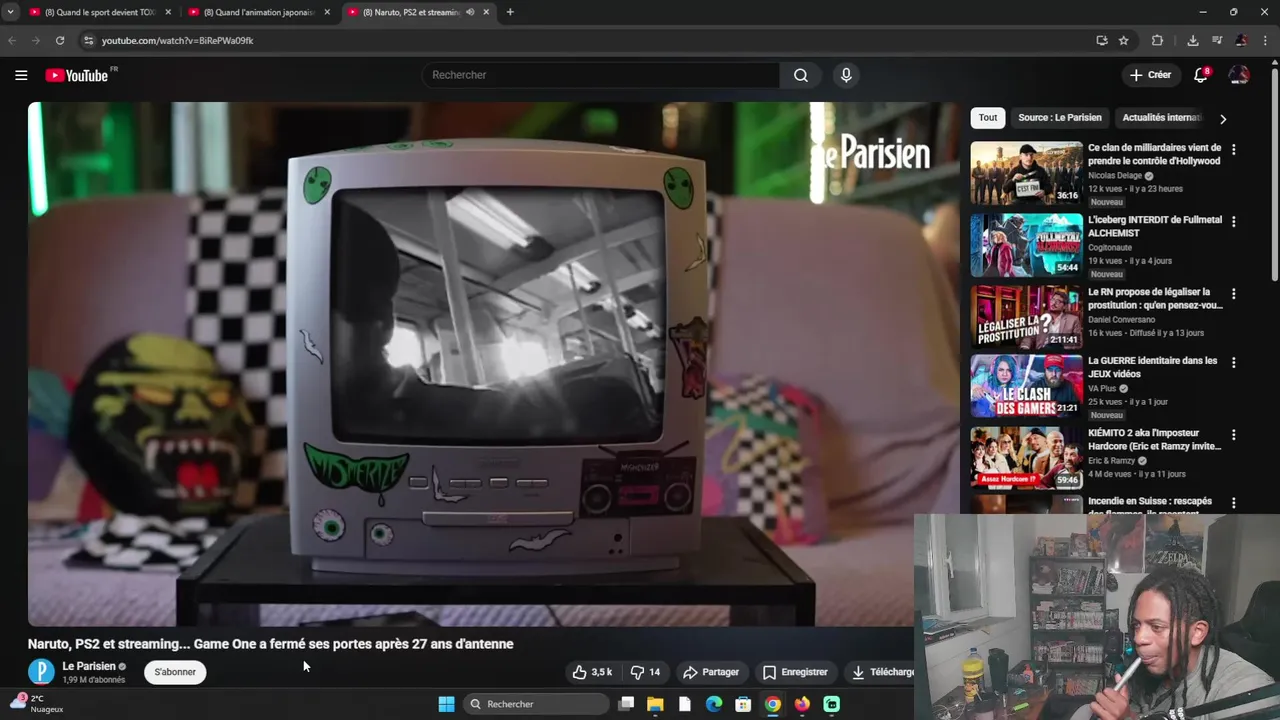Screen dimensions: 1280x720
Task: Bookmark this page with star icon
Action: (1124, 40)
